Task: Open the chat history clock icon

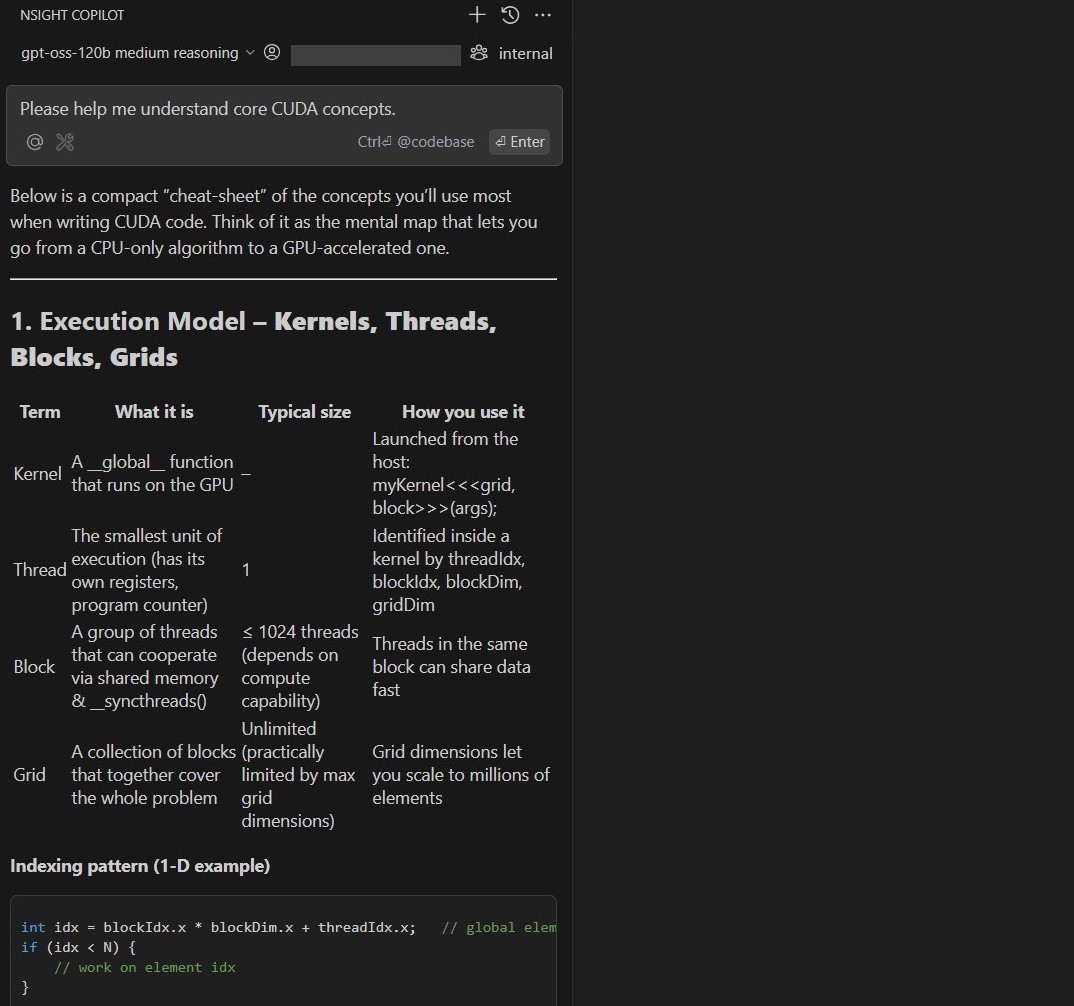Action: (510, 15)
